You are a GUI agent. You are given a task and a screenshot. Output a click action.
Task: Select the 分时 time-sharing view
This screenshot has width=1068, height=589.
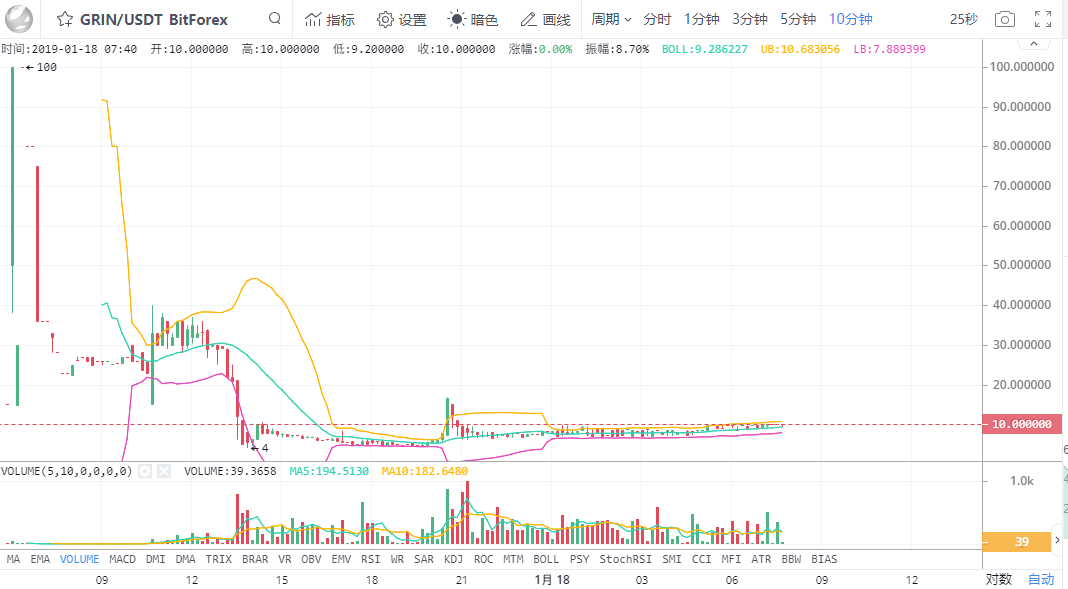[657, 19]
